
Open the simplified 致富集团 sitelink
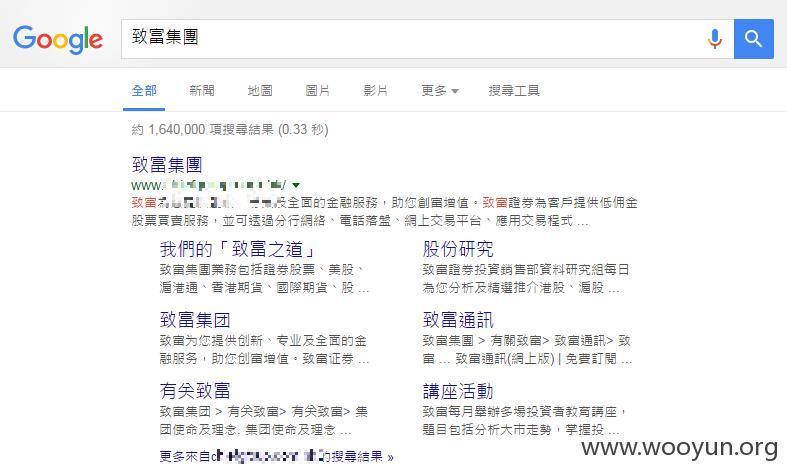click(195, 320)
